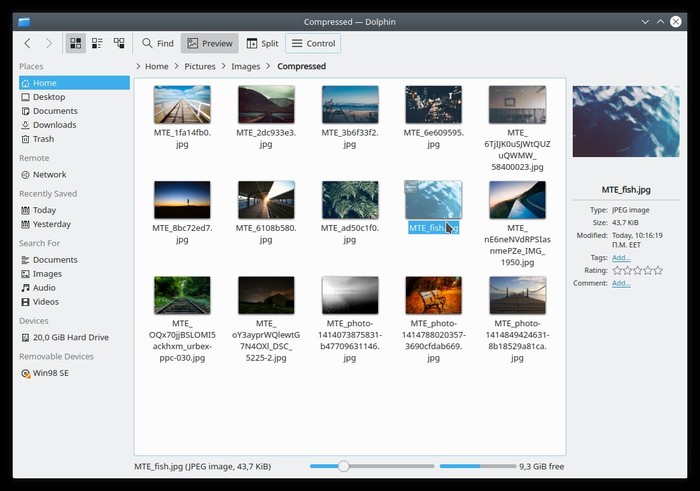Select MTE_photo-1414073875831 grayscale image
700x491 pixels.
tap(350, 295)
